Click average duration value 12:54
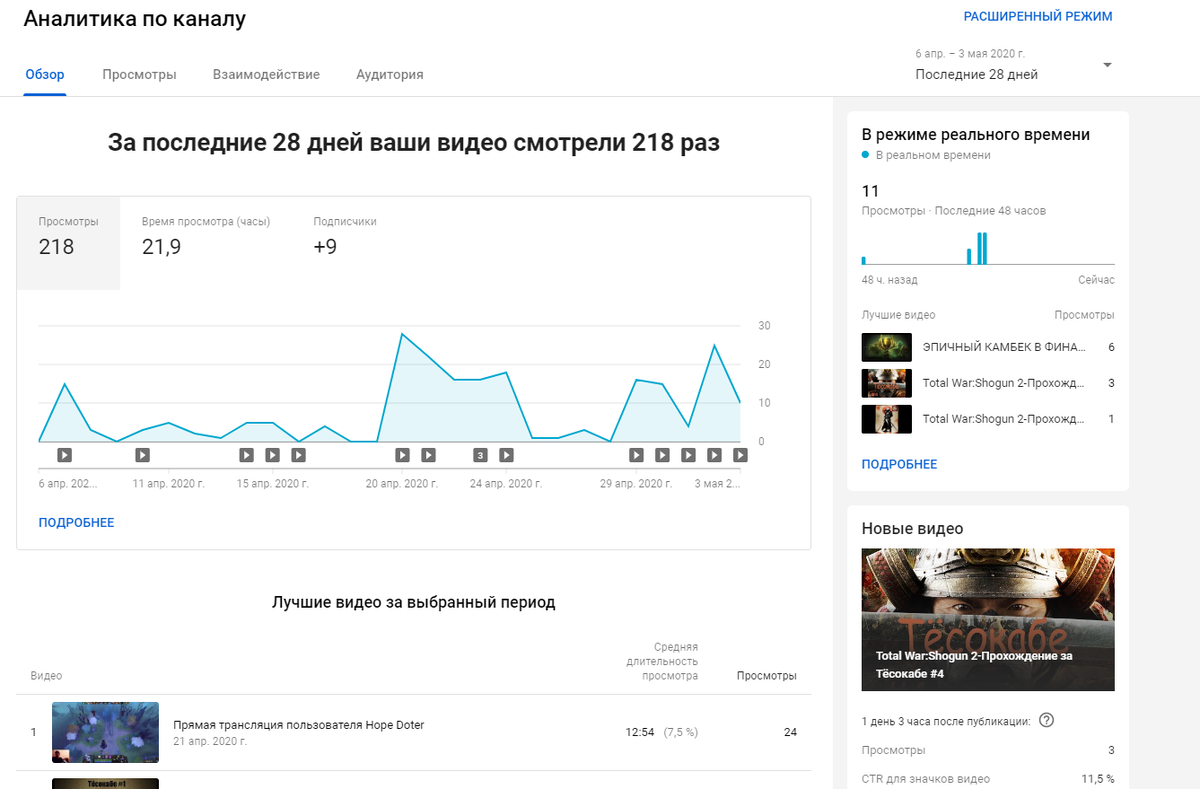 click(640, 732)
